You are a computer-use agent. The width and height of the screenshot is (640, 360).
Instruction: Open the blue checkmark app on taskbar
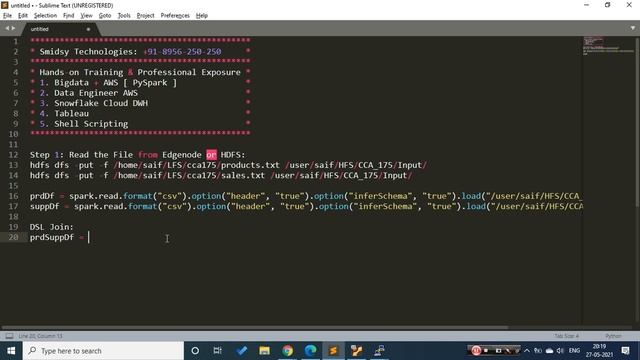pos(241,351)
